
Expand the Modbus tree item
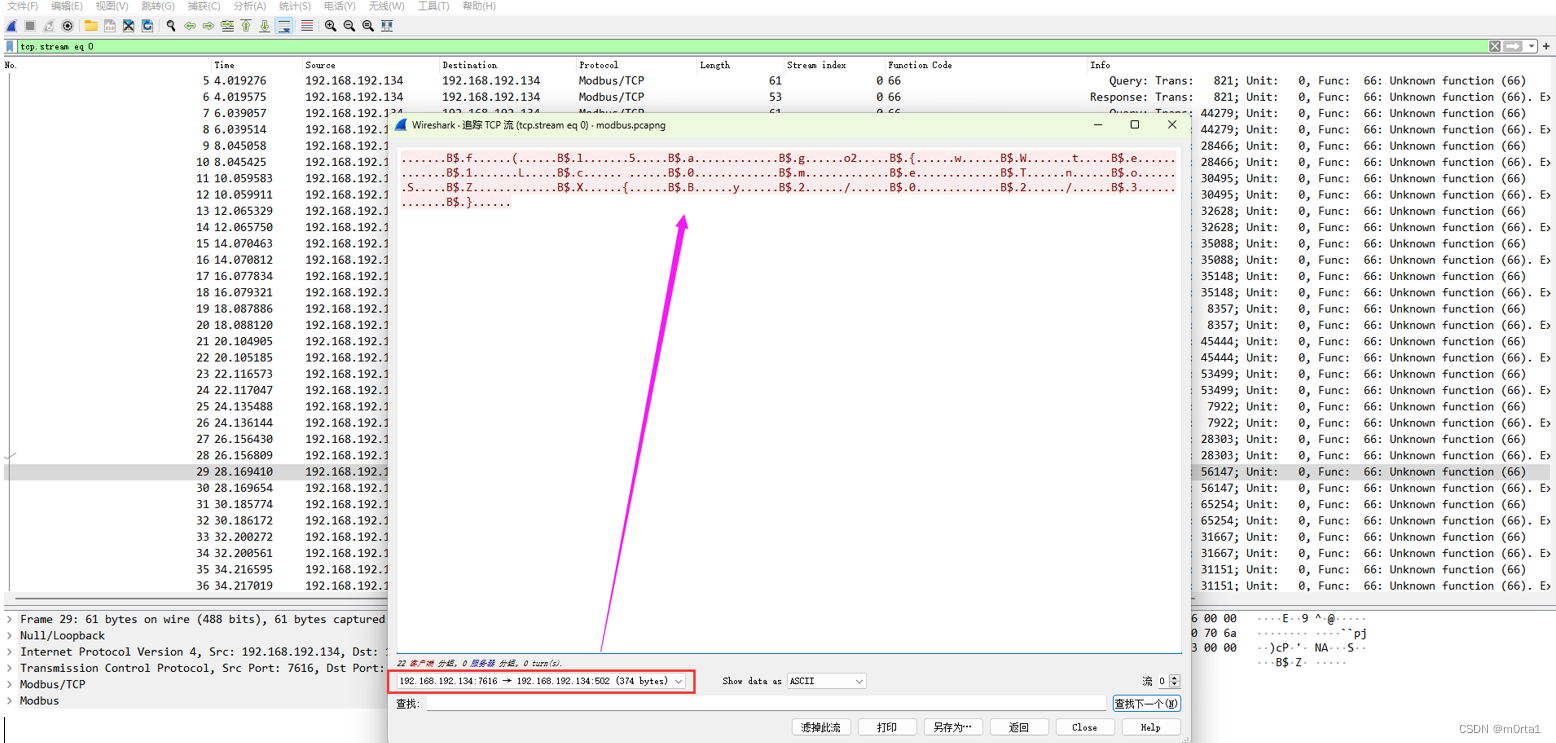[x=10, y=701]
